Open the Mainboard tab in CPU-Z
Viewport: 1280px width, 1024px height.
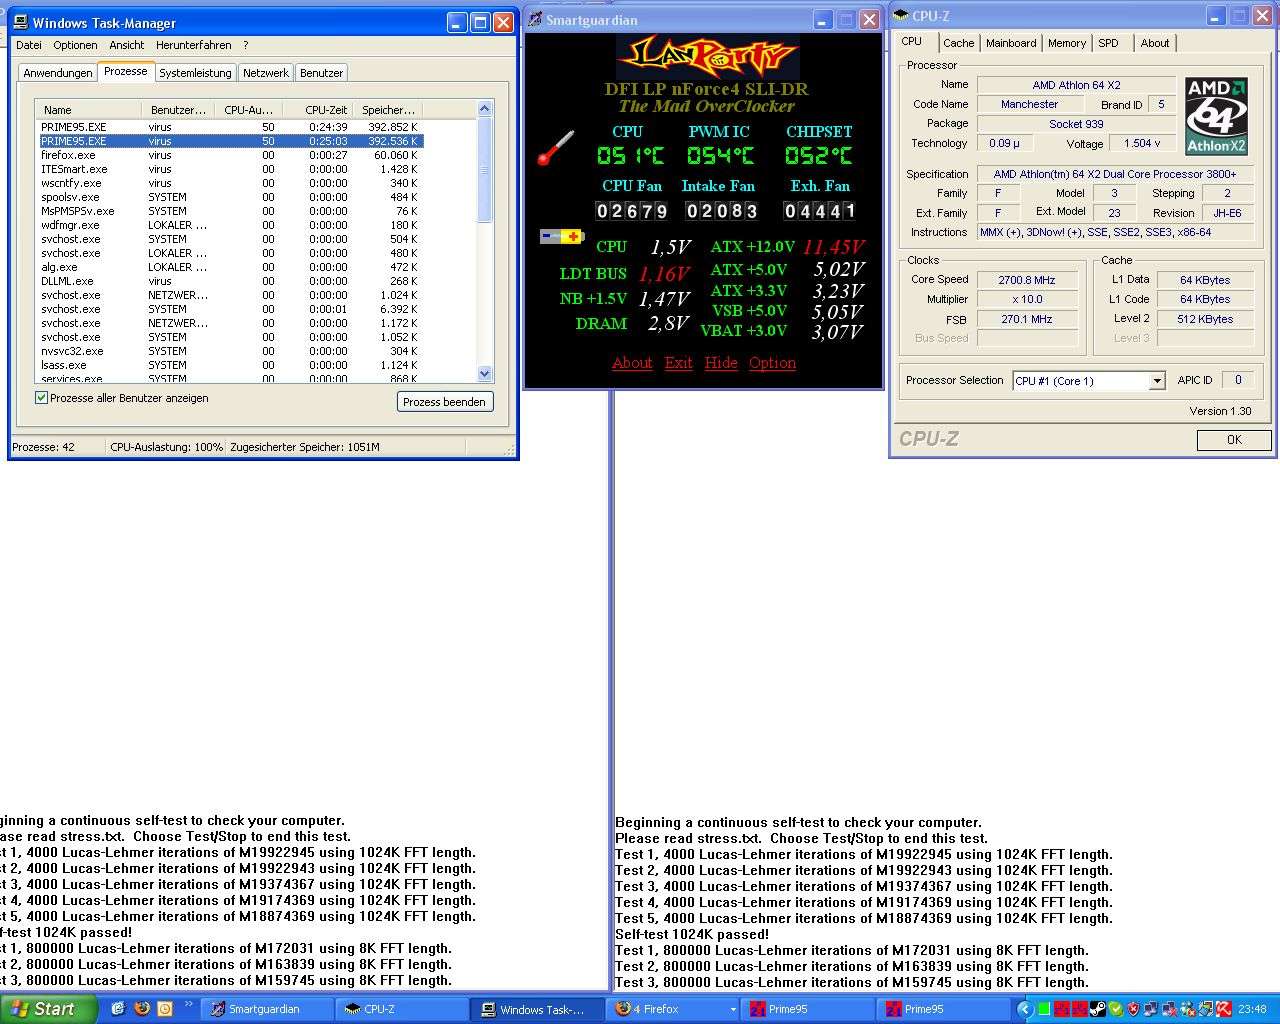(1011, 43)
